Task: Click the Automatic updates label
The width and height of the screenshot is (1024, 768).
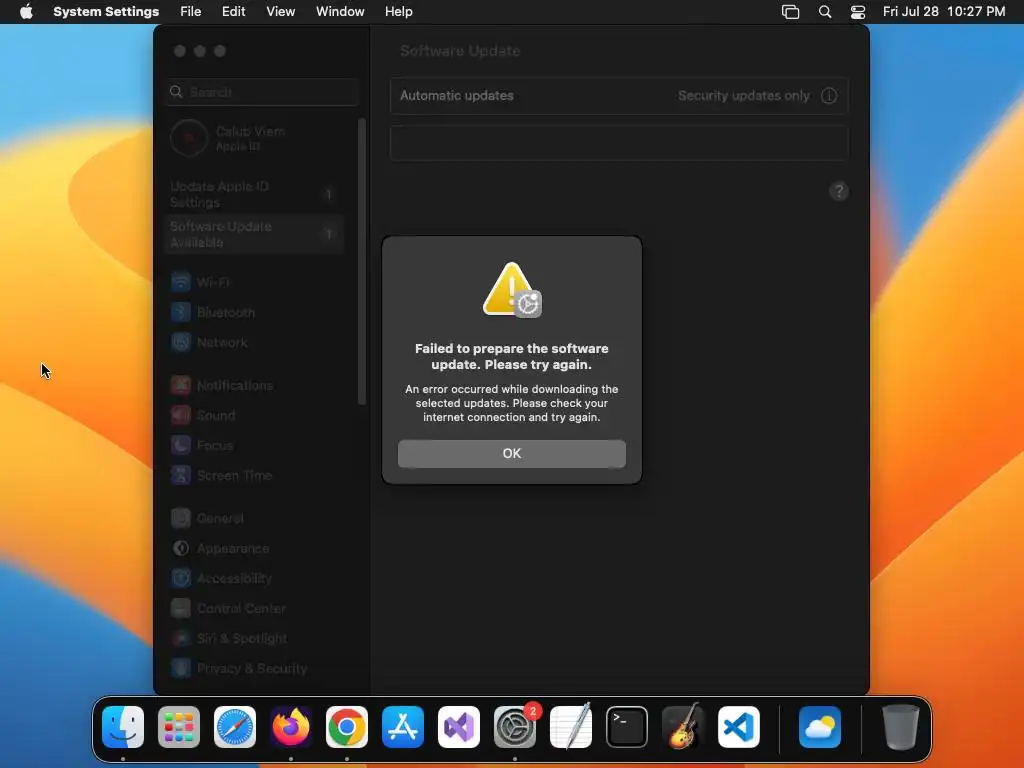Action: pyautogui.click(x=456, y=95)
